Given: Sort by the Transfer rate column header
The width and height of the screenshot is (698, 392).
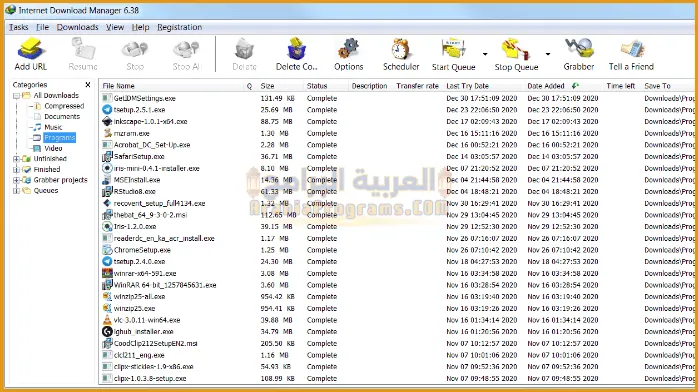Looking at the screenshot, I should 418,86.
